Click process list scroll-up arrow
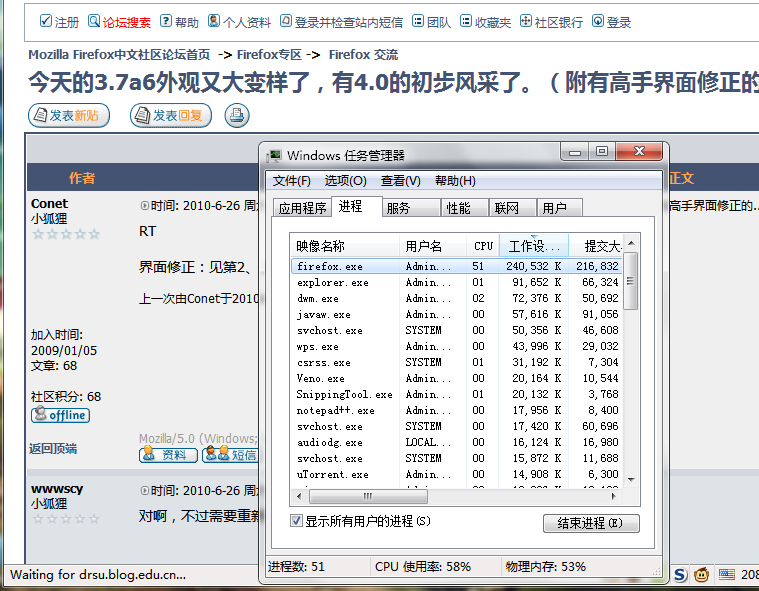This screenshot has width=759, height=591. (631, 243)
